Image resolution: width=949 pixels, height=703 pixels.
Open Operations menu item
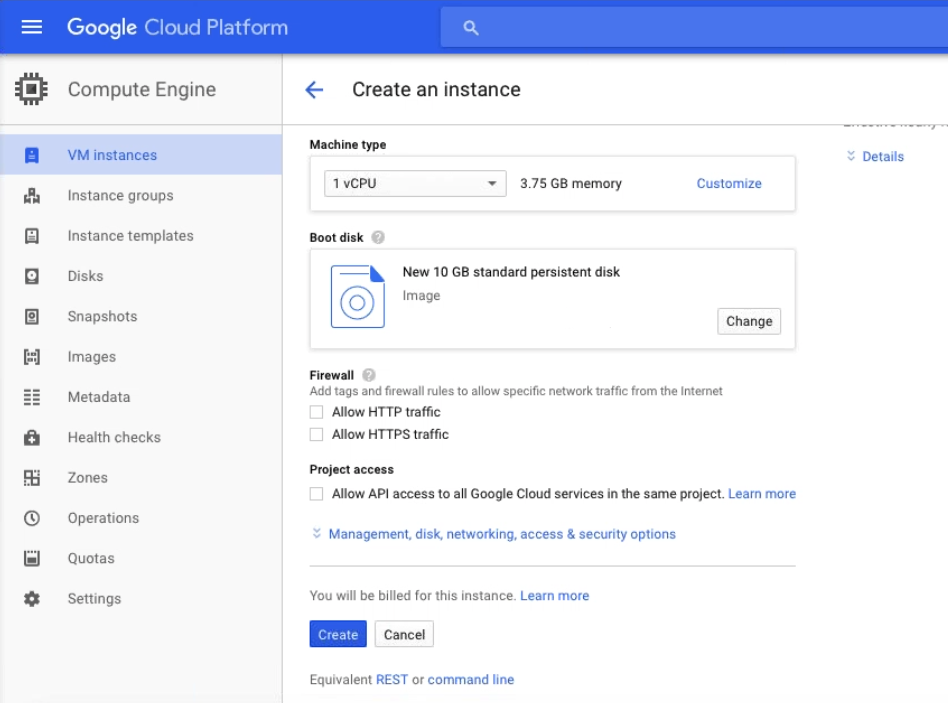(141, 518)
